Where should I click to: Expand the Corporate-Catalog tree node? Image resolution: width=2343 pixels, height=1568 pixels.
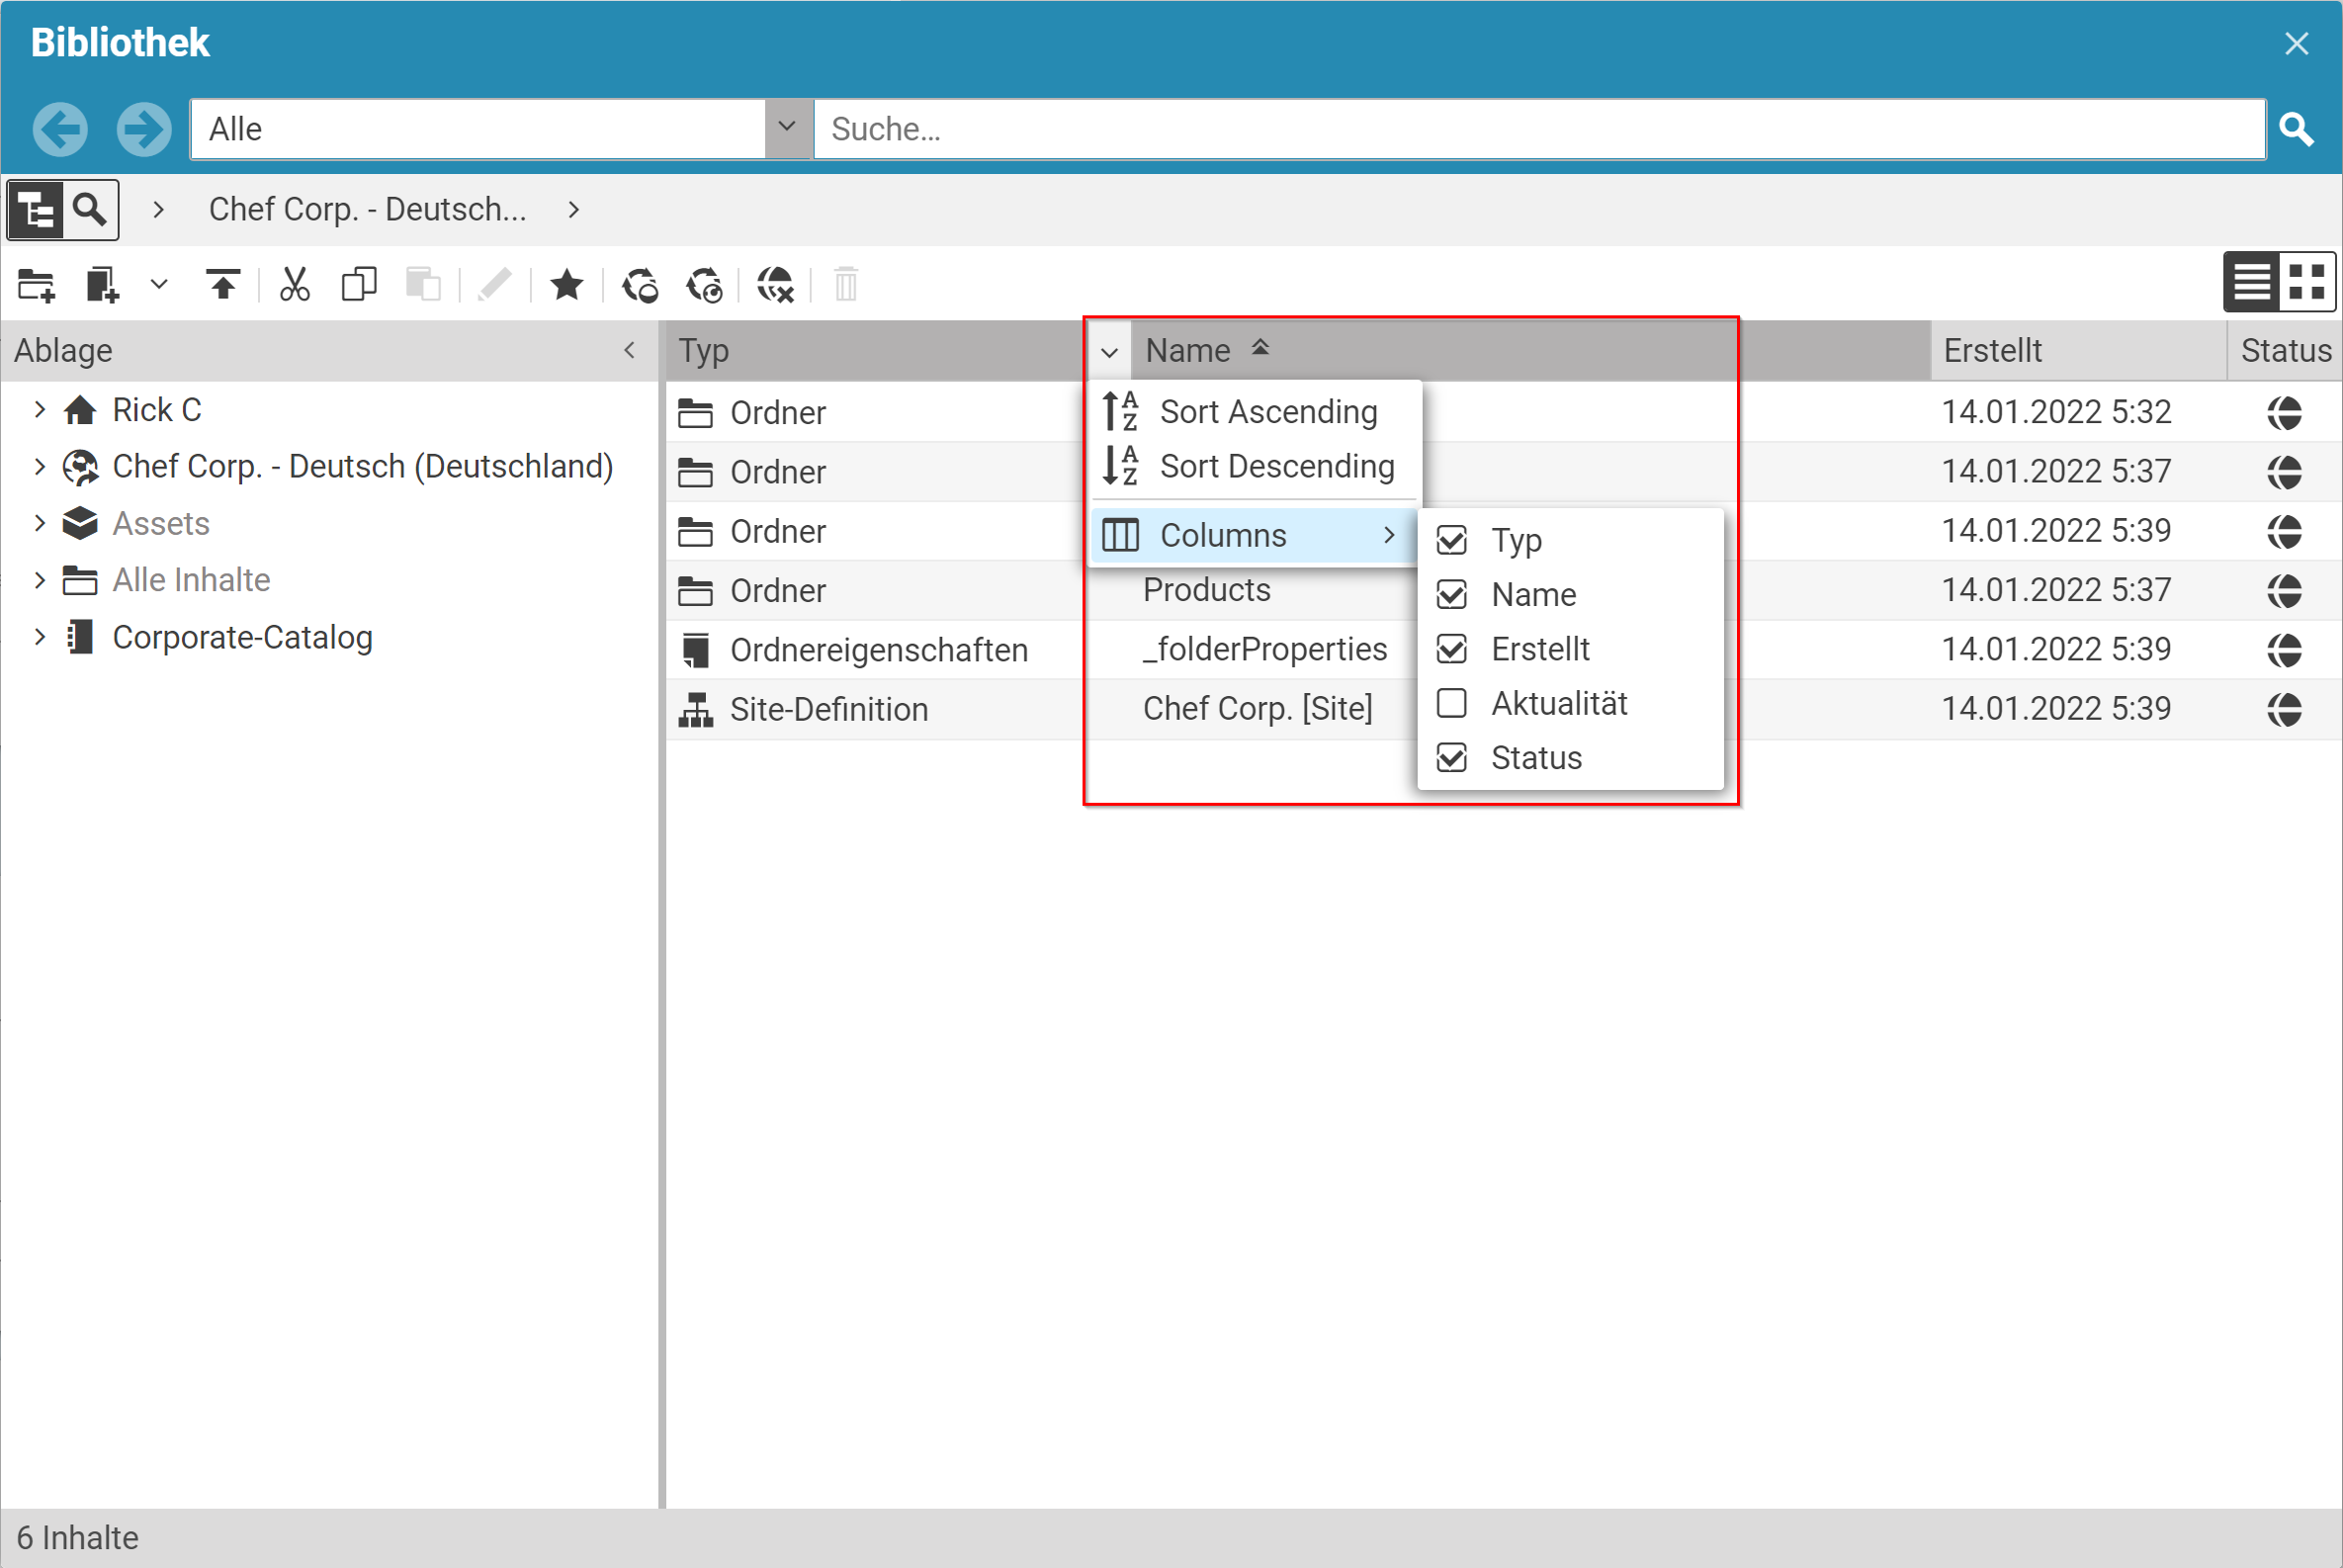tap(39, 637)
